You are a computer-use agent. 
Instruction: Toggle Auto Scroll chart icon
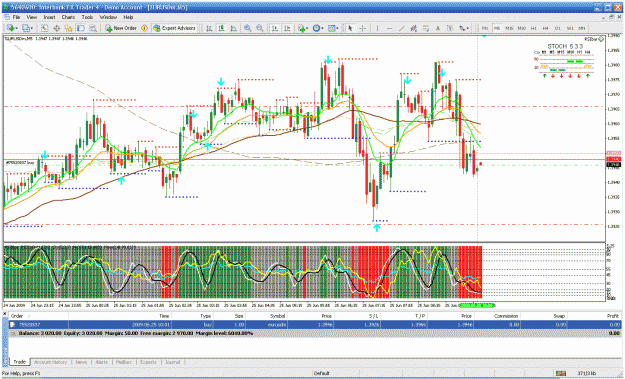coord(275,28)
